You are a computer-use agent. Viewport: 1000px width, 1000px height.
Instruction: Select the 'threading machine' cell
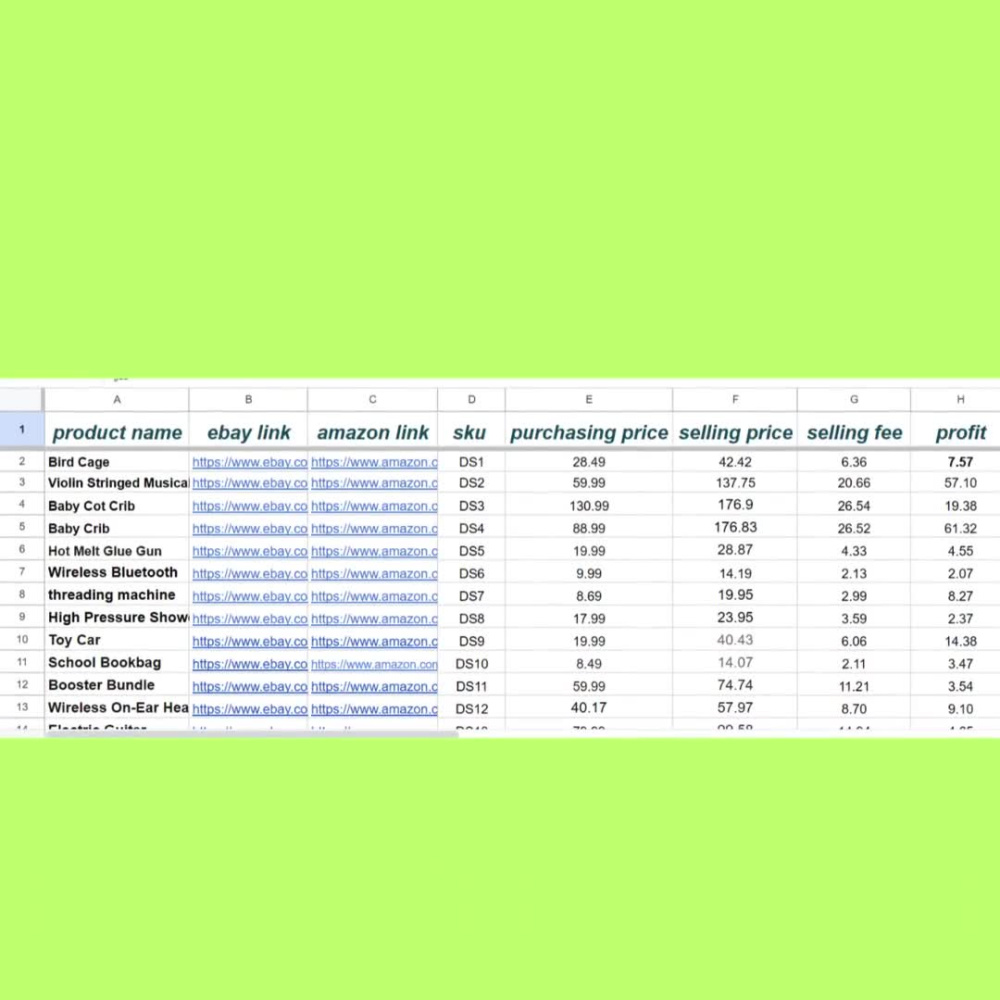(117, 594)
